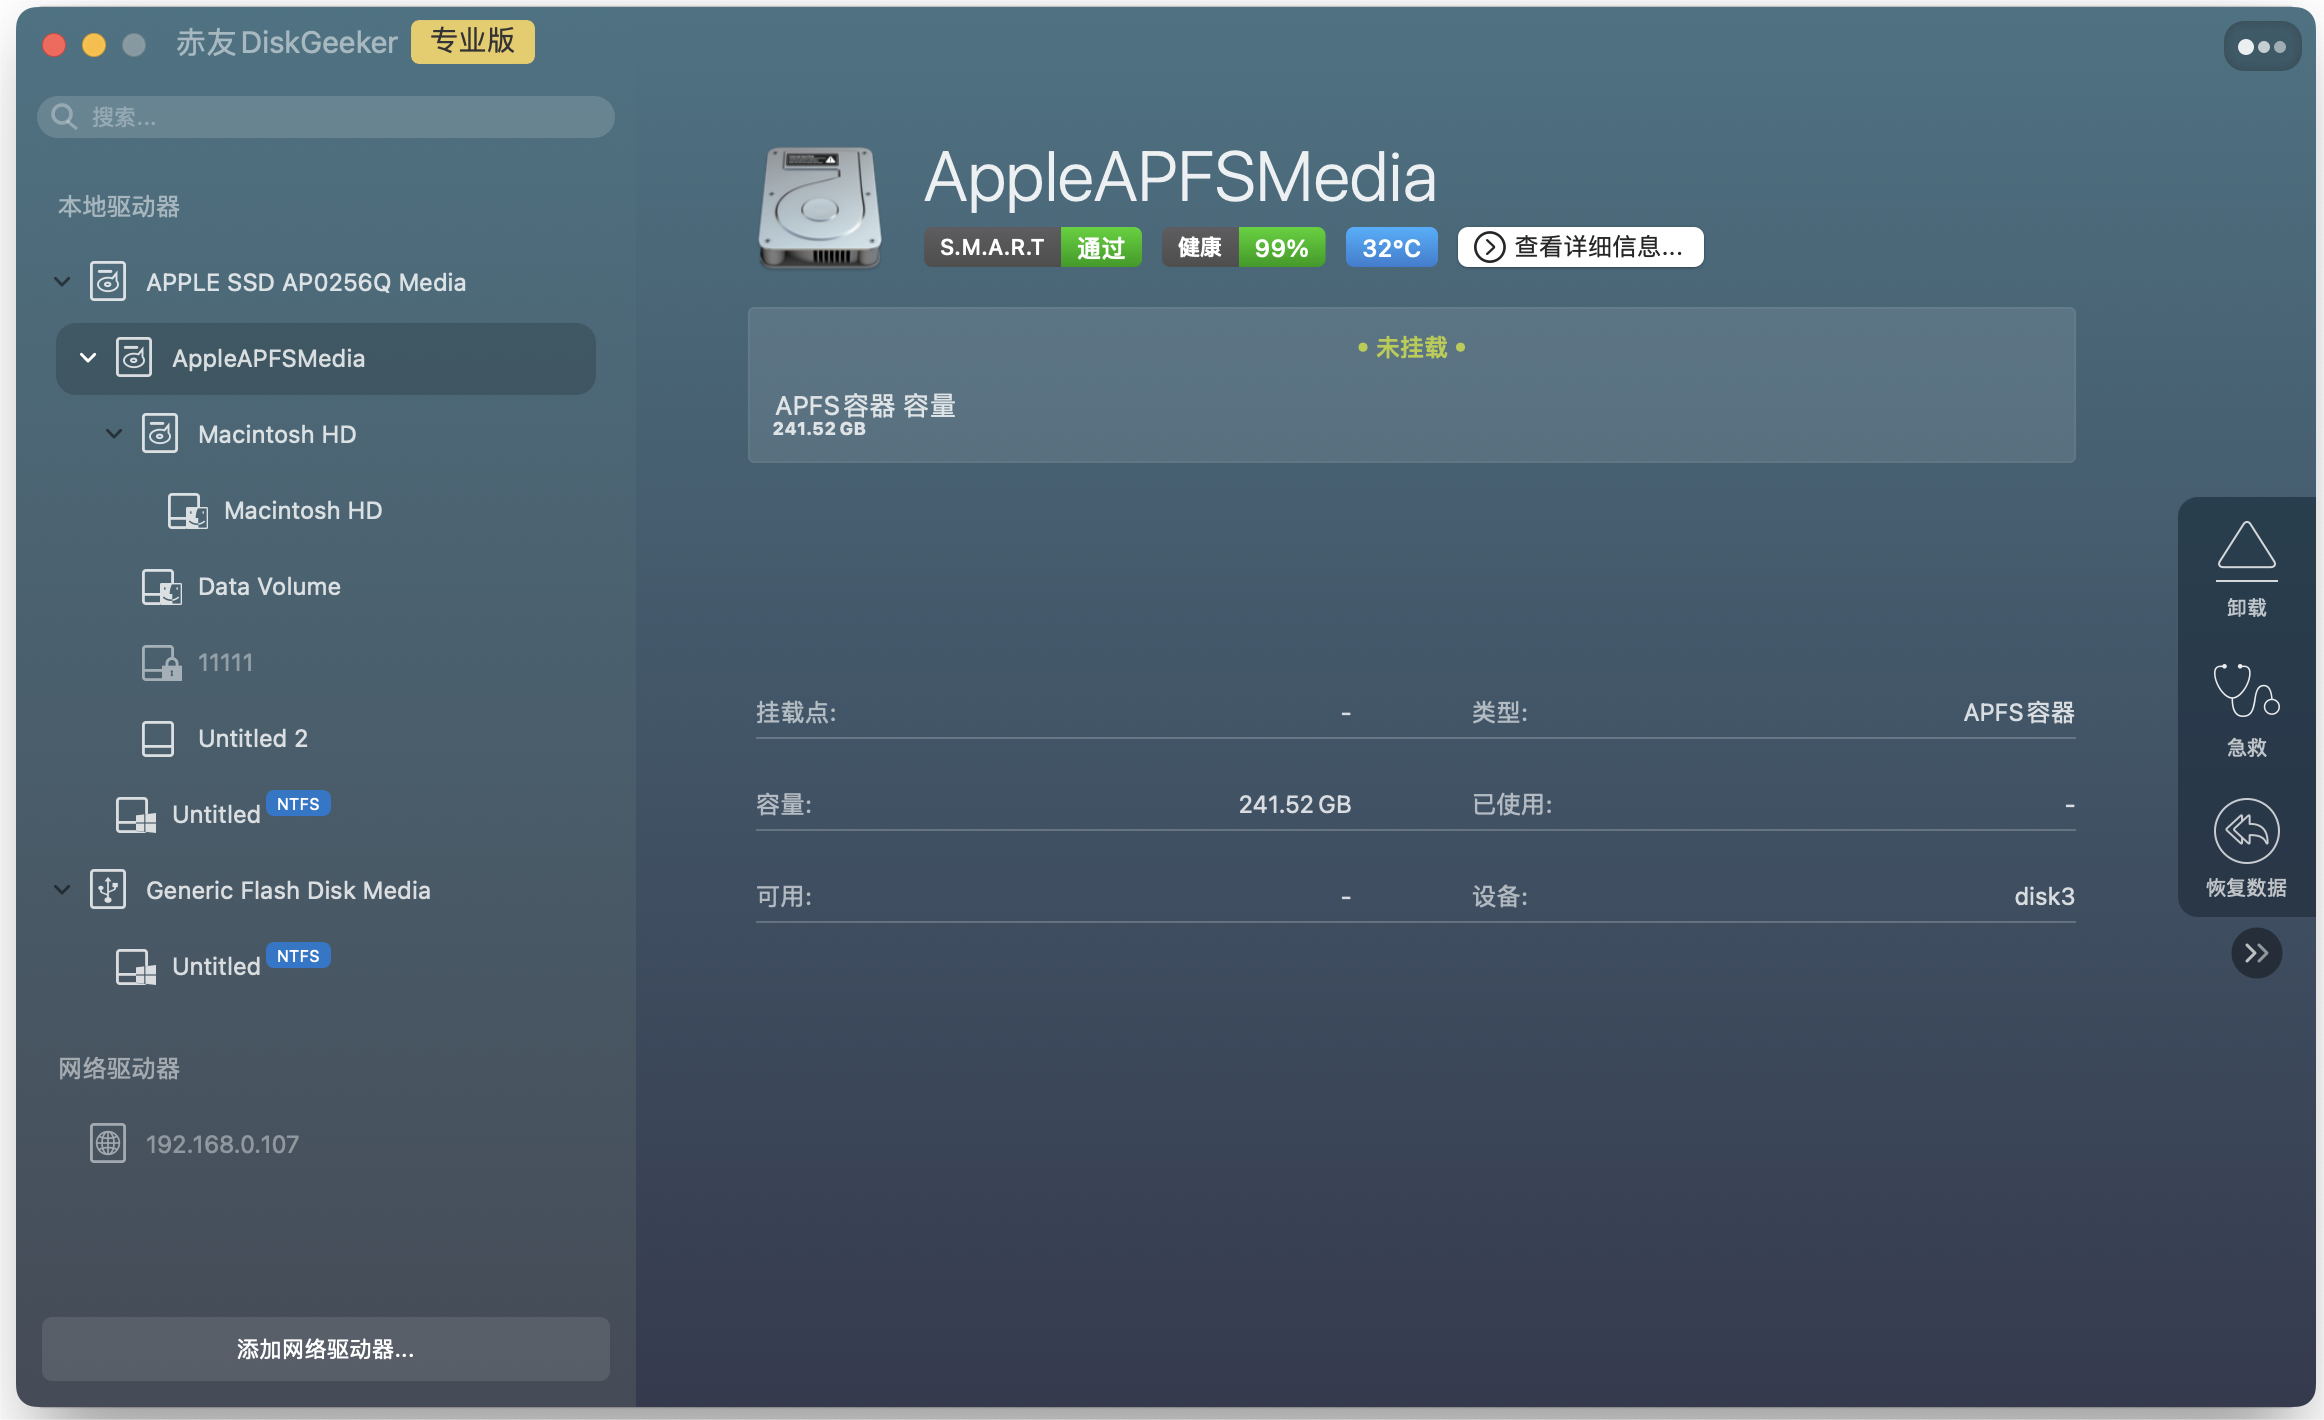Click the Local Drives (本地驱动器) header

tap(118, 206)
